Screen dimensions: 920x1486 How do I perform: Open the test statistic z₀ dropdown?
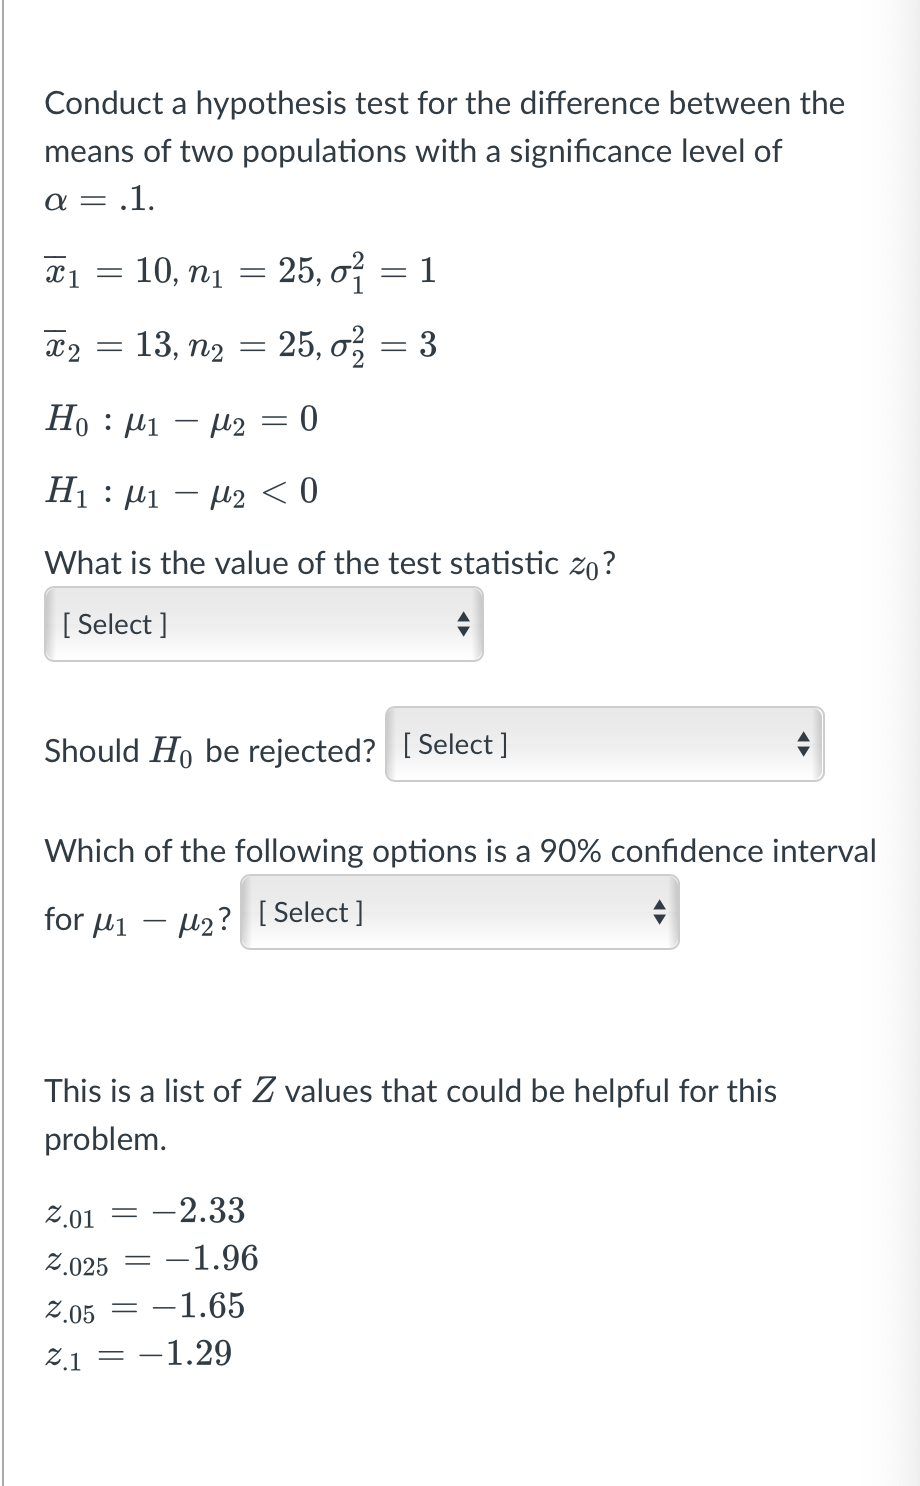pos(262,624)
